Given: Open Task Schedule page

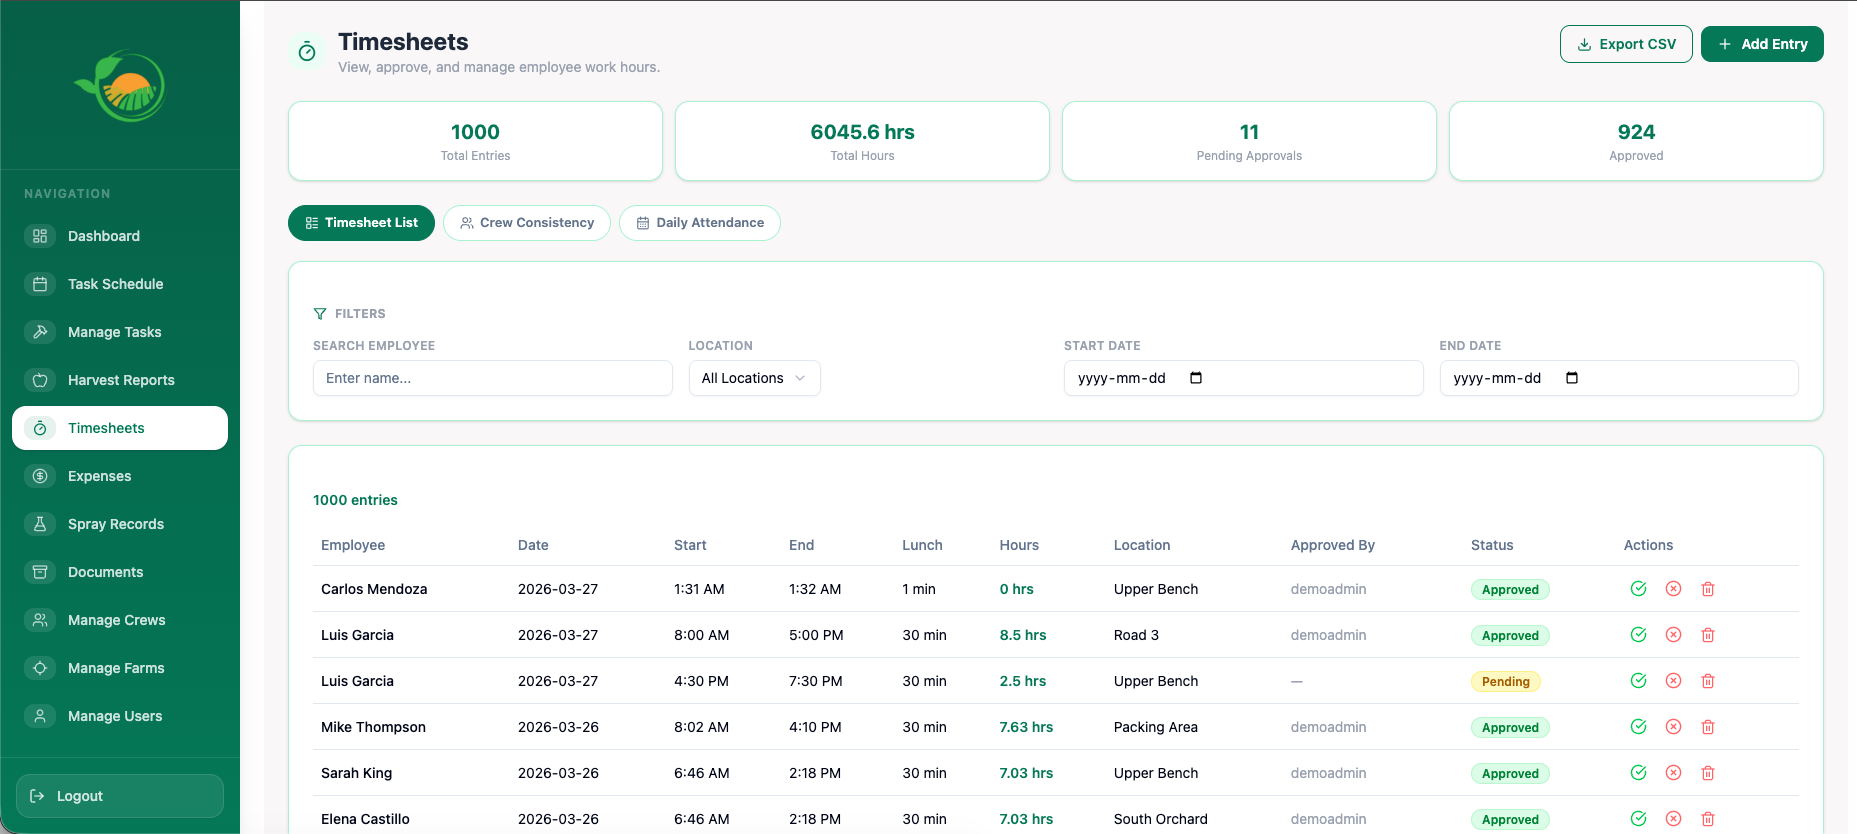Looking at the screenshot, I should 120,284.
